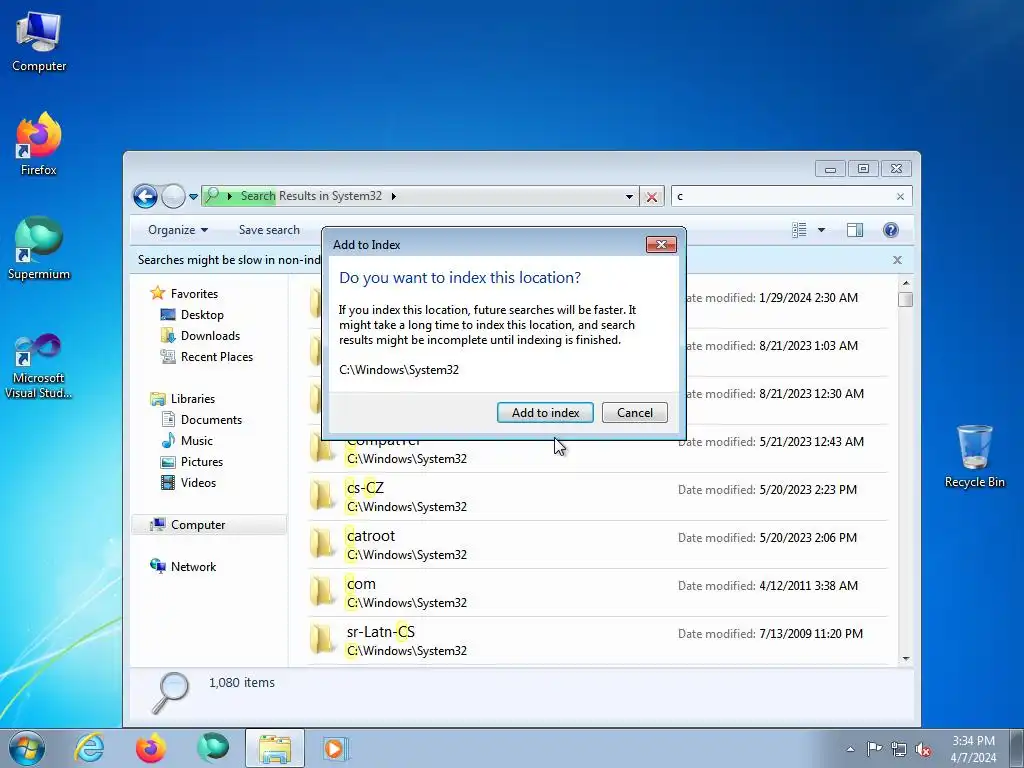Open Explorer help

[891, 230]
